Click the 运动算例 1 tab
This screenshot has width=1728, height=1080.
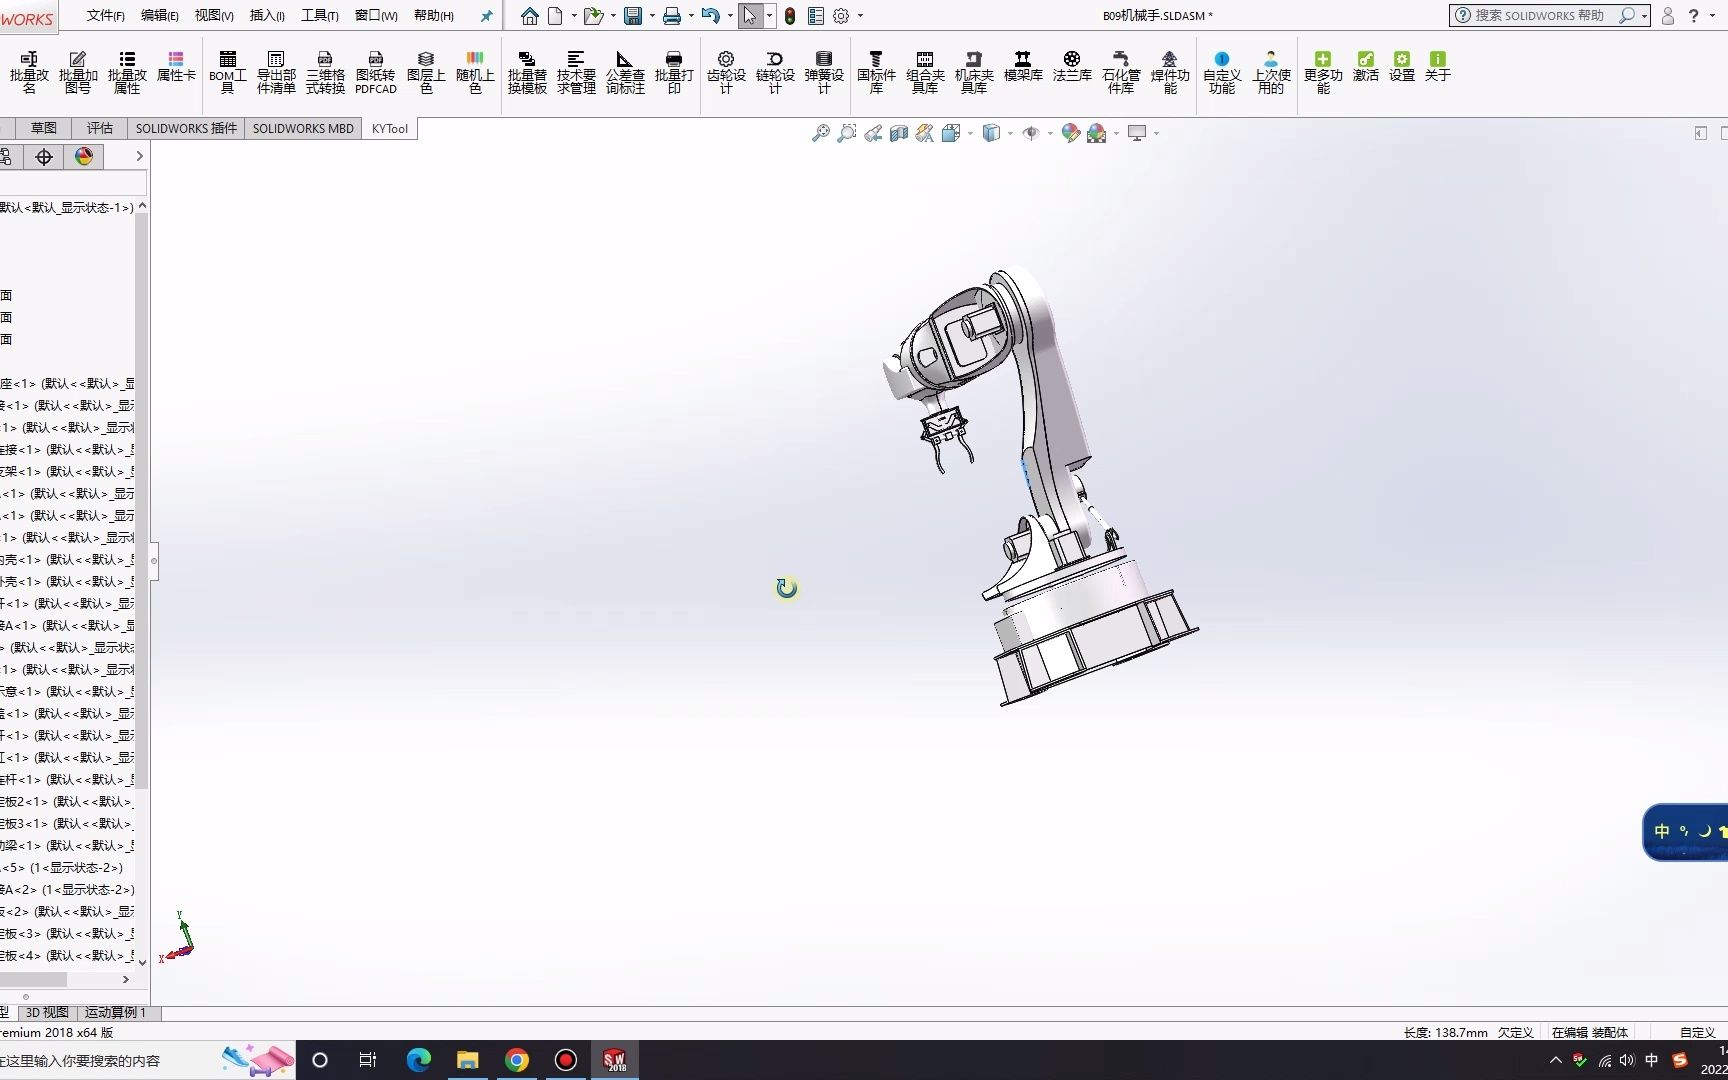coord(115,1012)
